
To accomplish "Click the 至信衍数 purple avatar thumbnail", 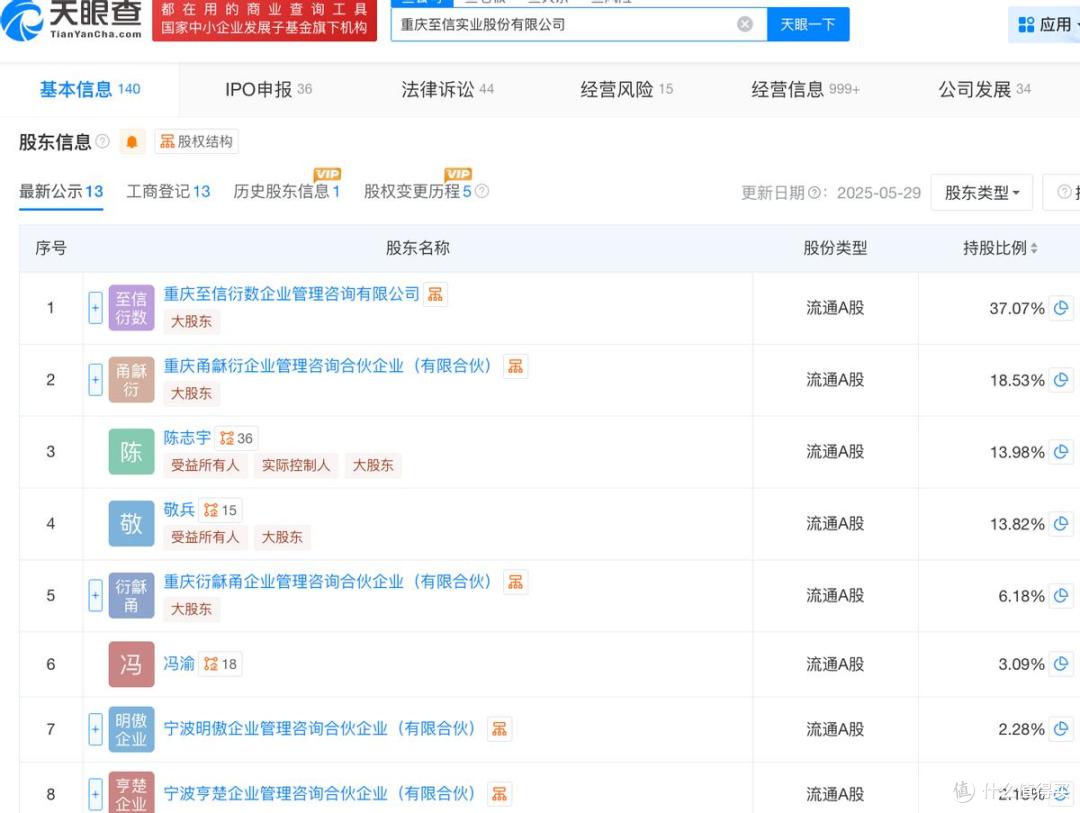I will 132,308.
